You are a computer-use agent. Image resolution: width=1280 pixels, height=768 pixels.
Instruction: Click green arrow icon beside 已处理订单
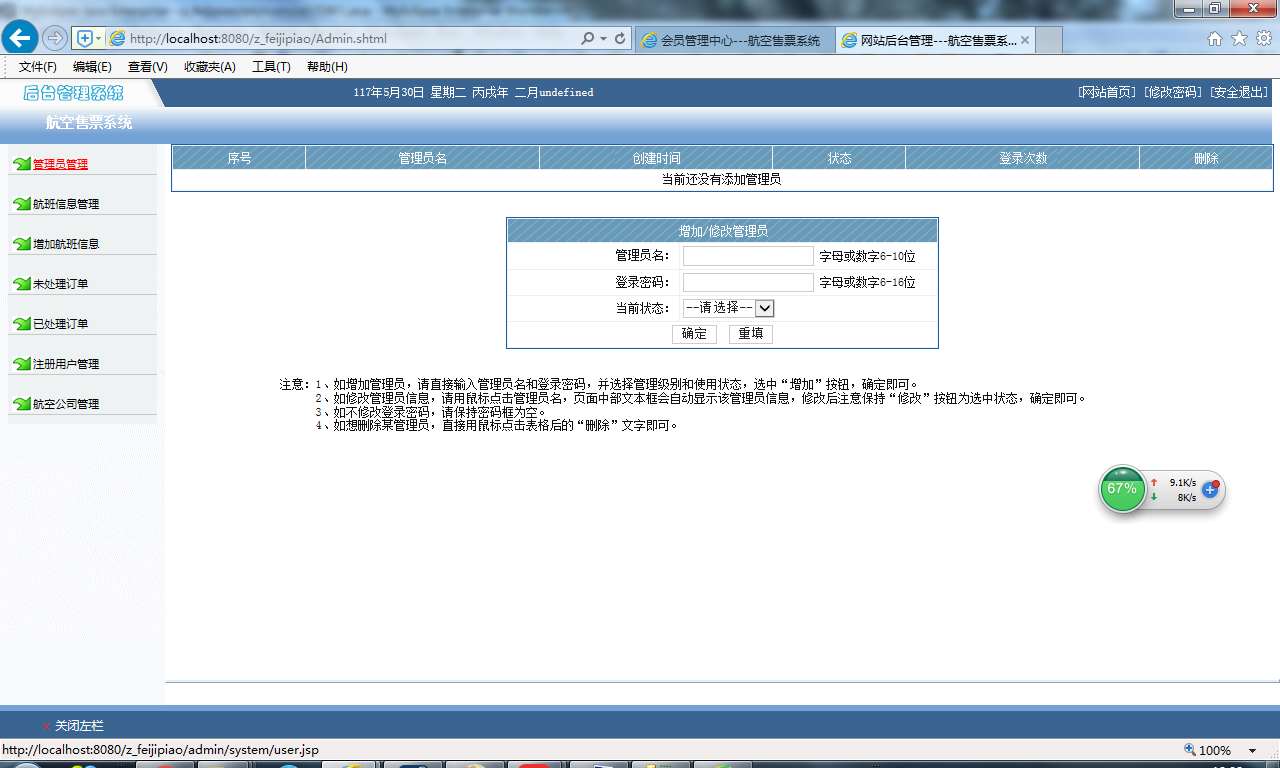21,323
